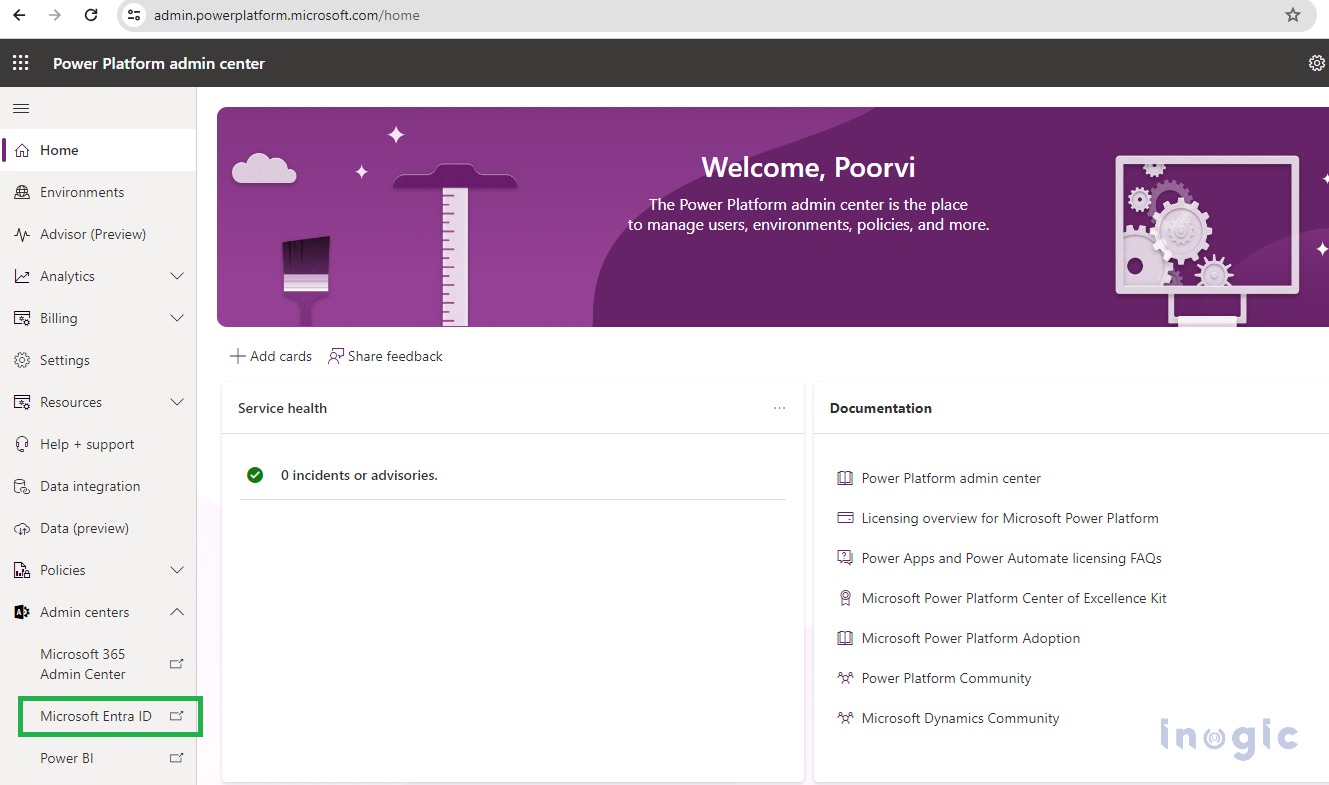Viewport: 1329px width, 785px height.
Task: Click the Data (preview) cloud icon
Action: pos(22,528)
